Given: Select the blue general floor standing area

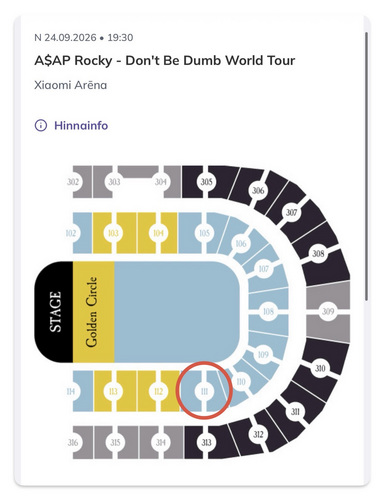Looking at the screenshot, I should click(177, 312).
